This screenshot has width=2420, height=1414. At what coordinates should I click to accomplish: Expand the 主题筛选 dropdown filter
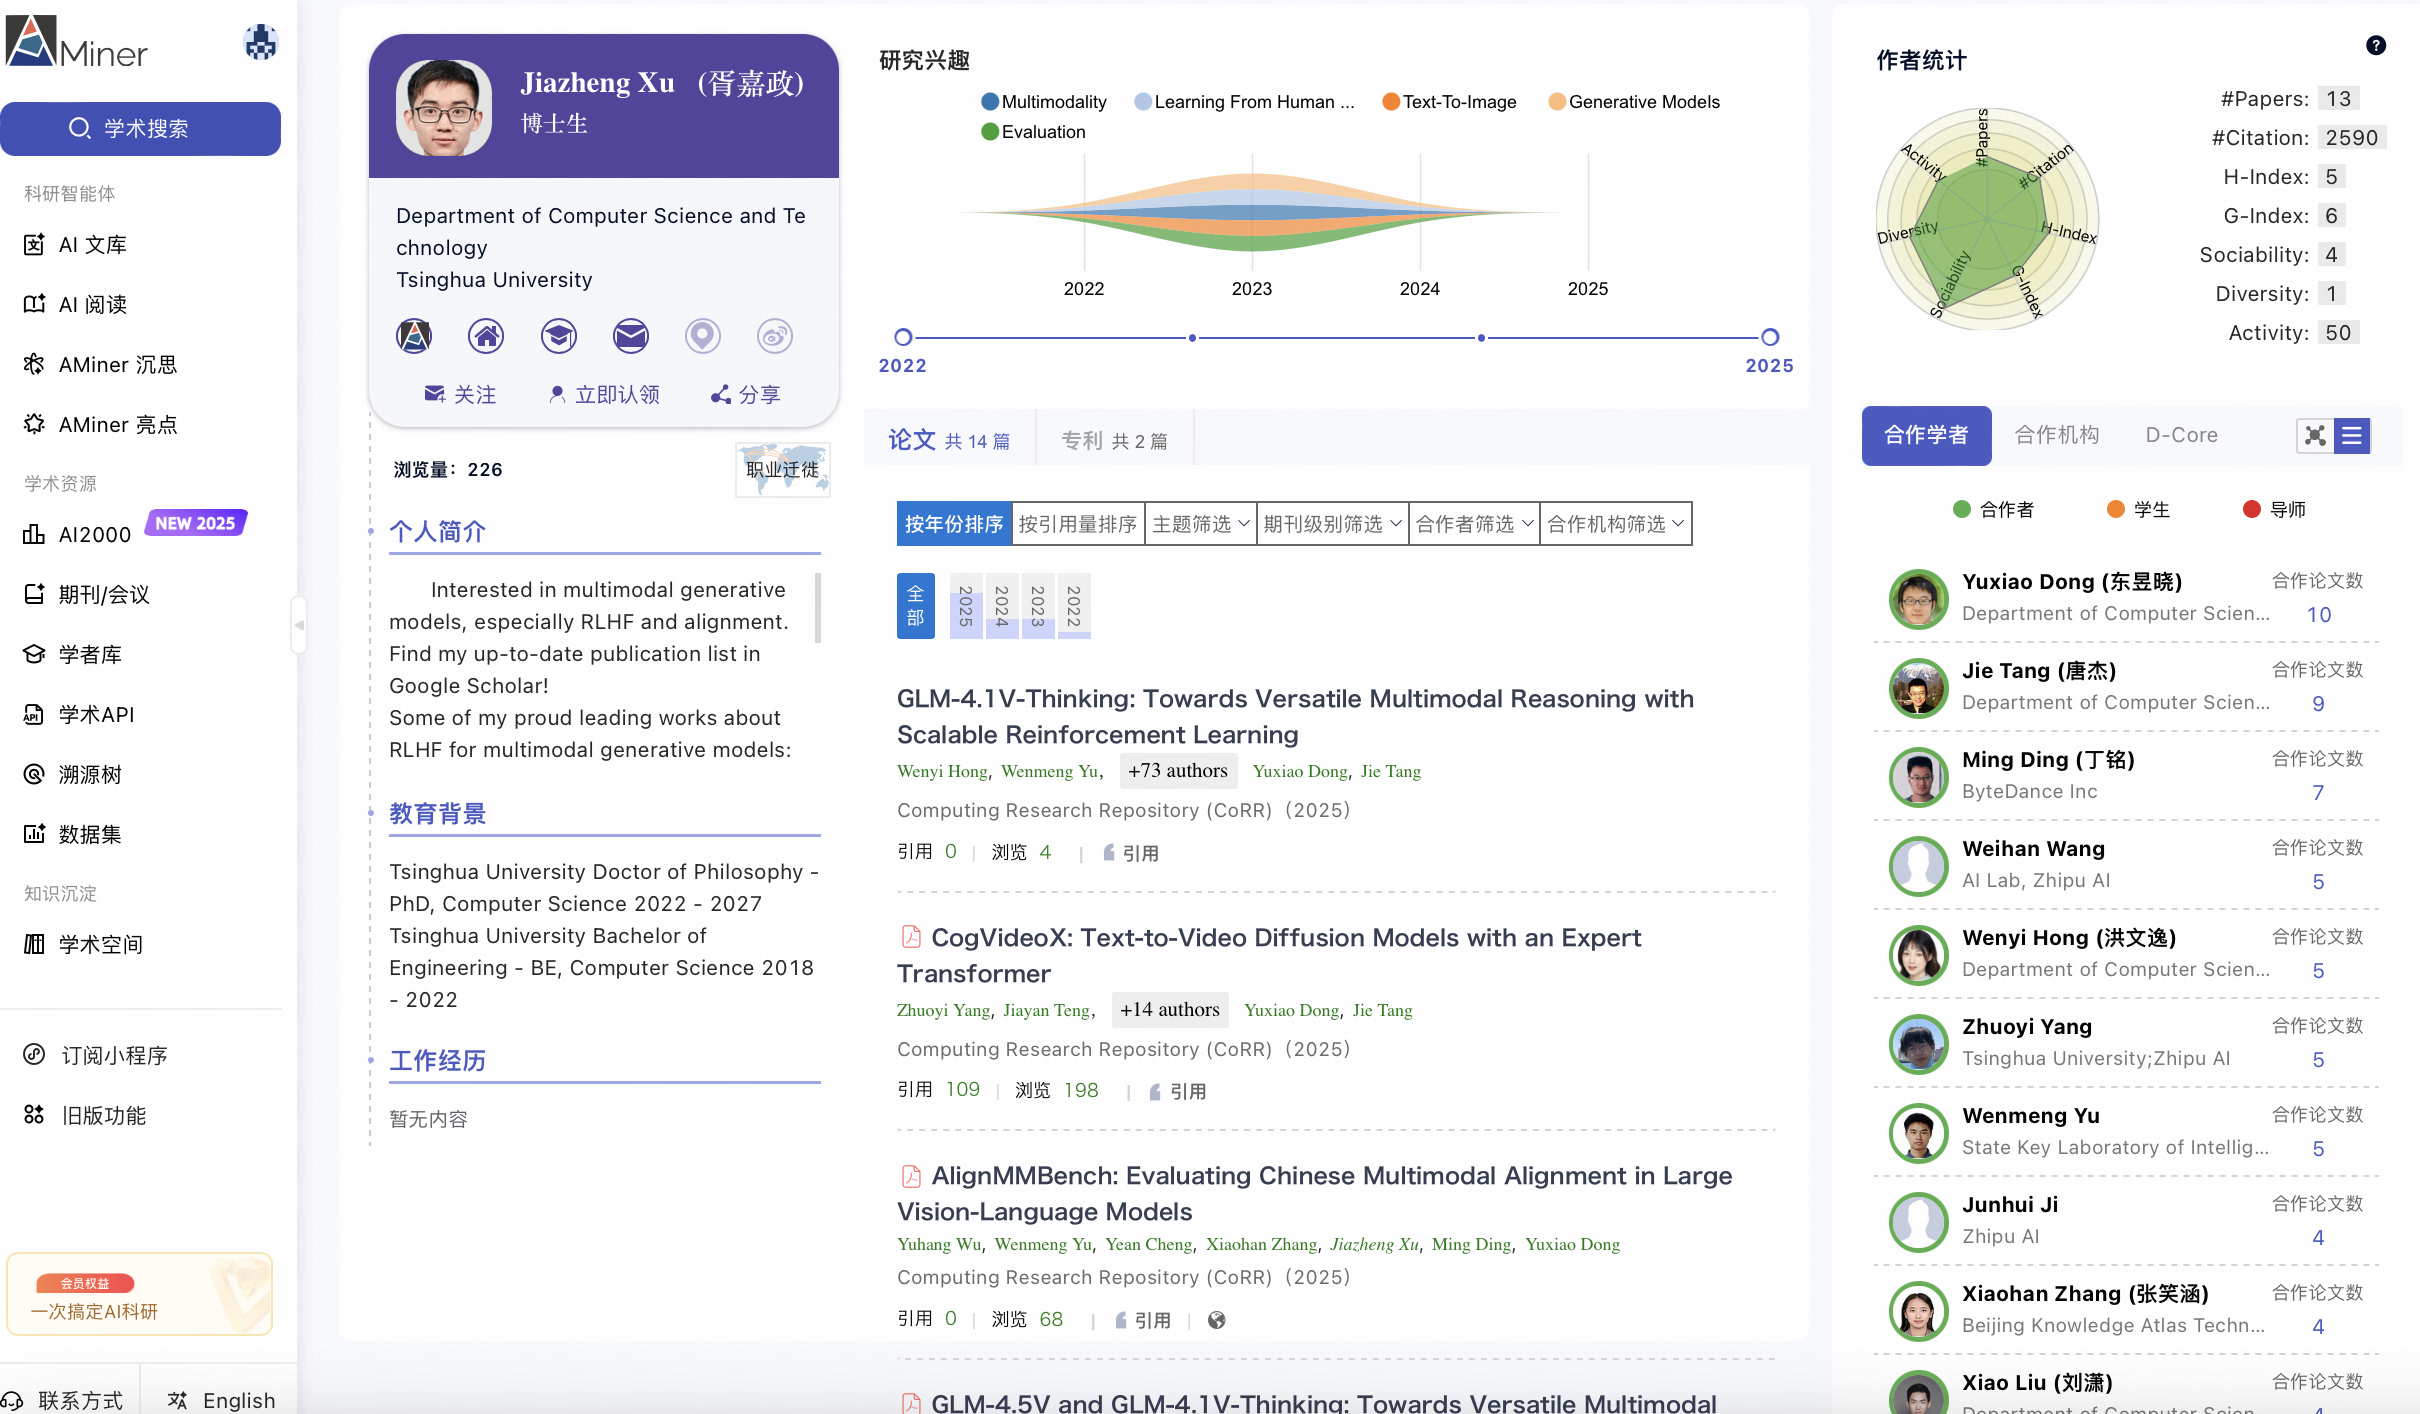point(1200,524)
